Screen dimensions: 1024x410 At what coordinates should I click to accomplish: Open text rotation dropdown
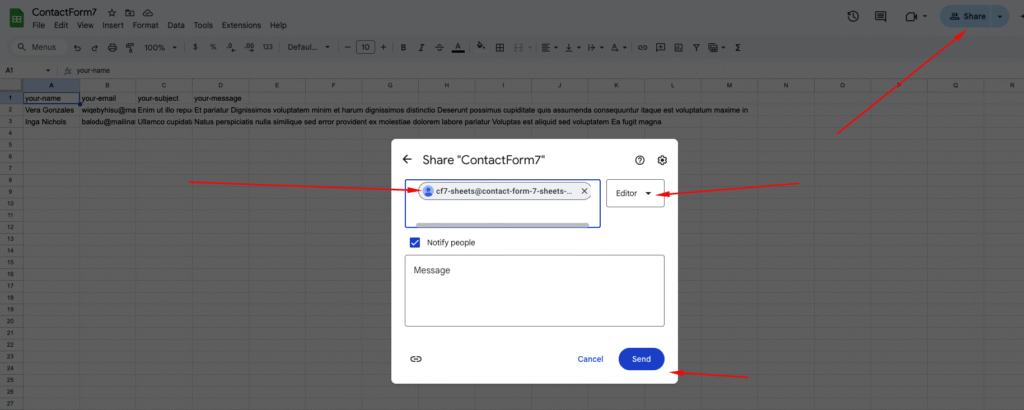coord(617,48)
